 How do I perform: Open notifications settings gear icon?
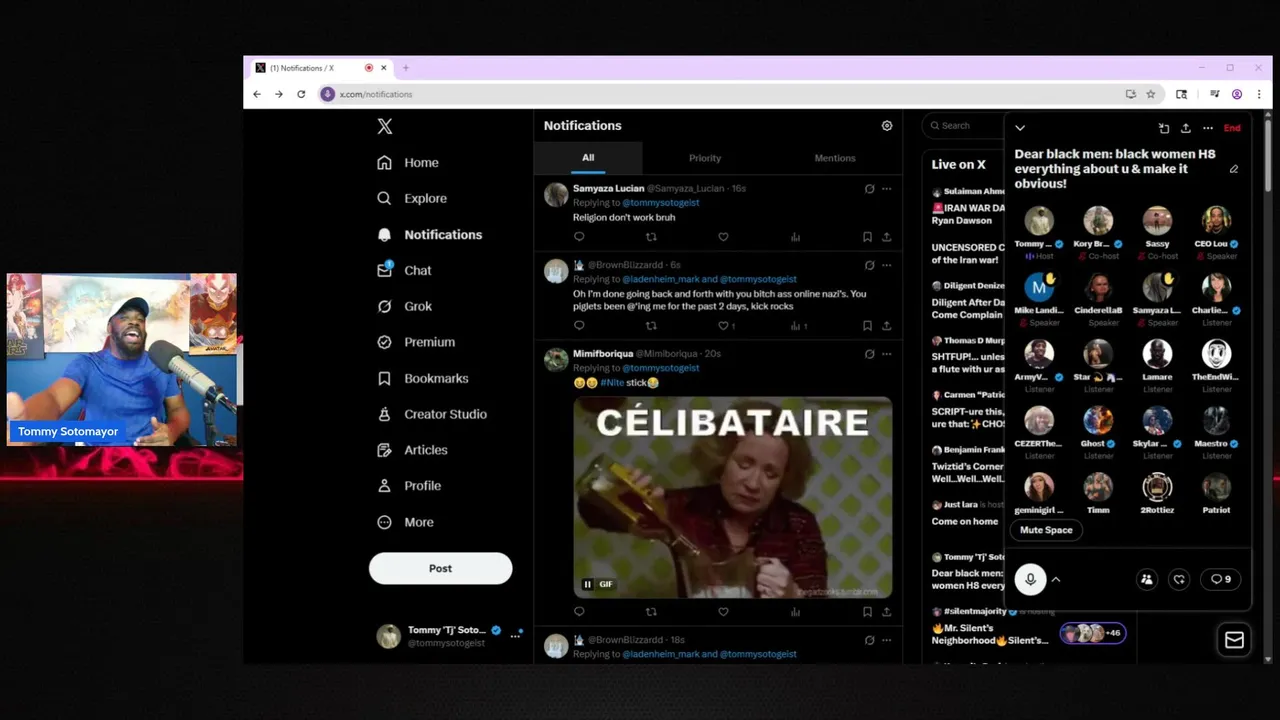pyautogui.click(x=886, y=126)
